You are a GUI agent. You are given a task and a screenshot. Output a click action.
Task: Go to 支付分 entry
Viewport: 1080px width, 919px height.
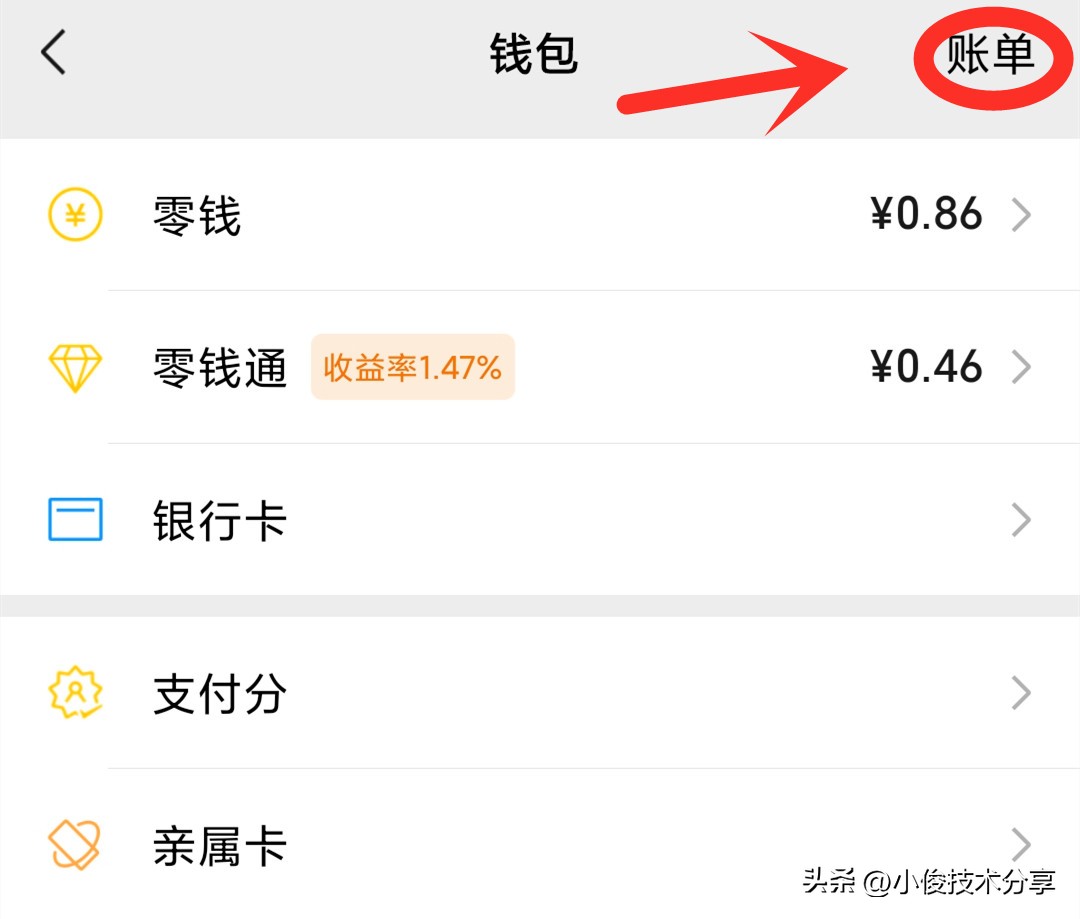[220, 694]
